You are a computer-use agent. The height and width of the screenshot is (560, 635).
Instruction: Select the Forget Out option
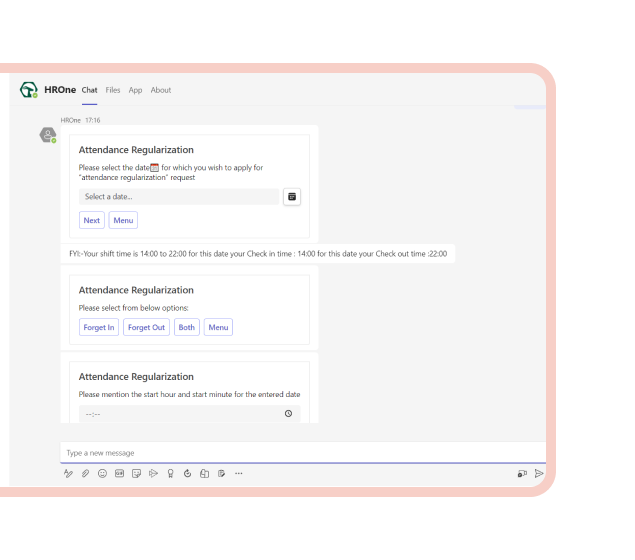pyautogui.click(x=146, y=327)
